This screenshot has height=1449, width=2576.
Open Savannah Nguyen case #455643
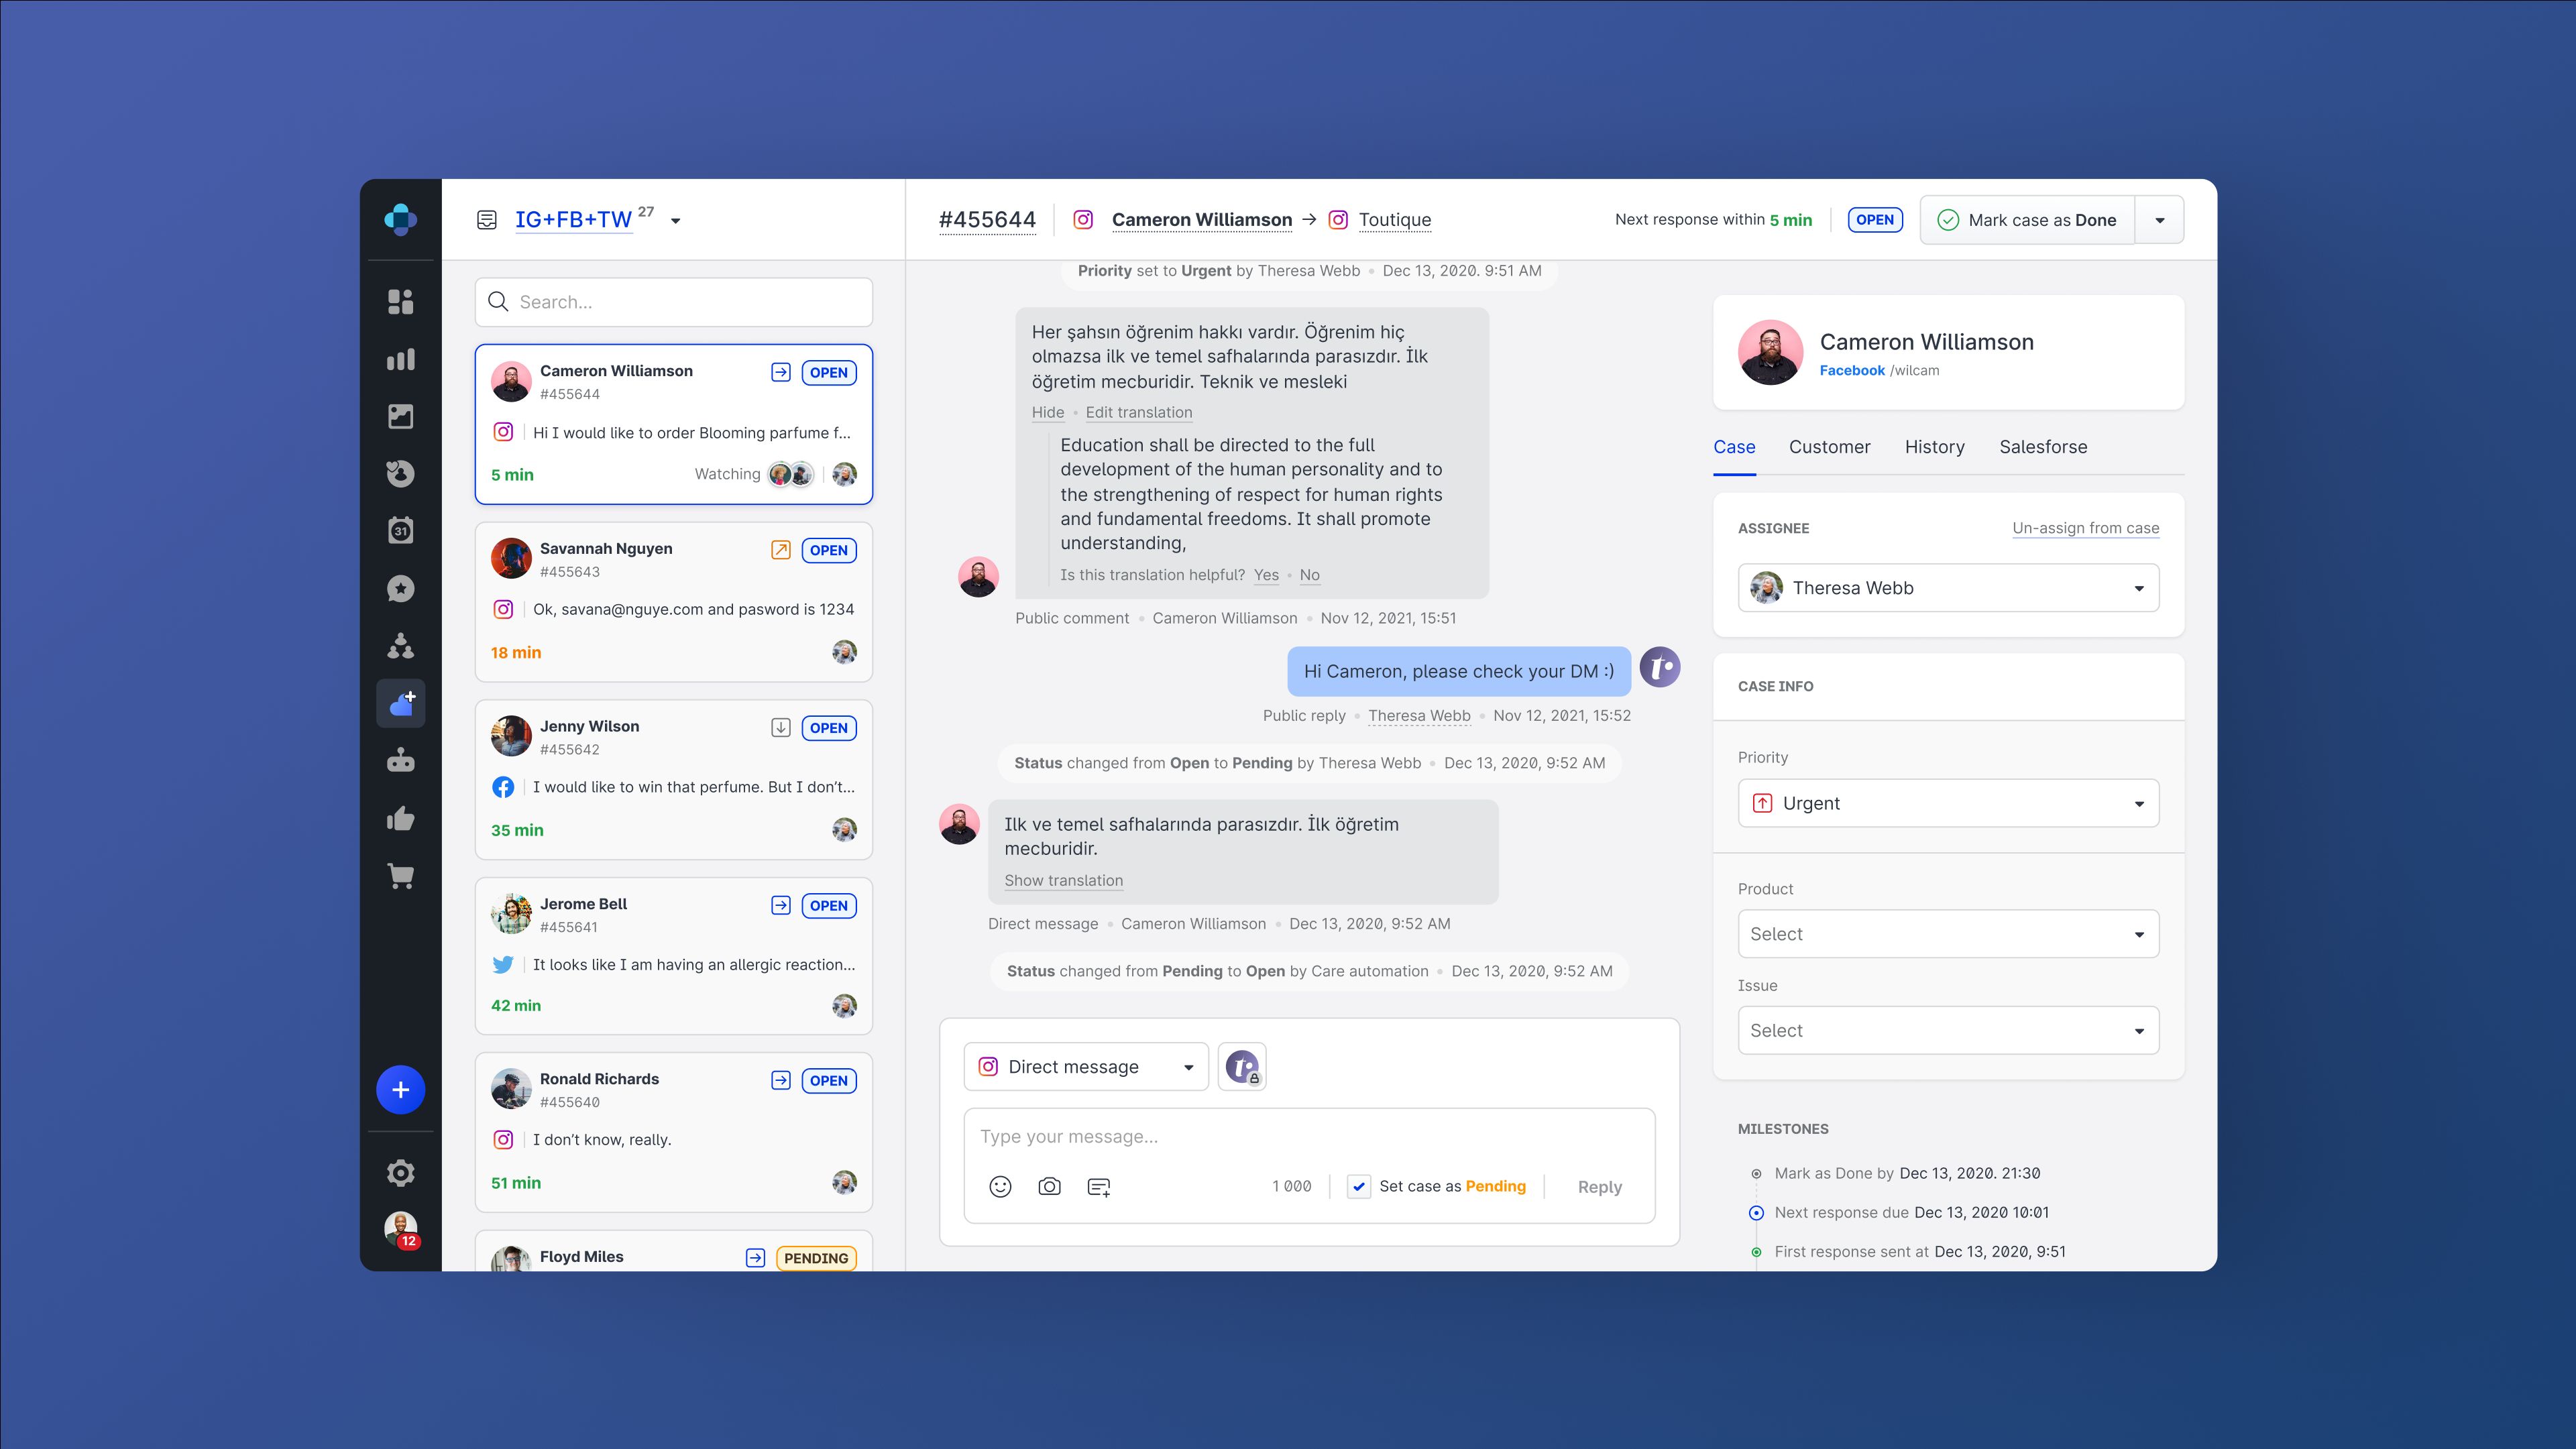coord(674,602)
